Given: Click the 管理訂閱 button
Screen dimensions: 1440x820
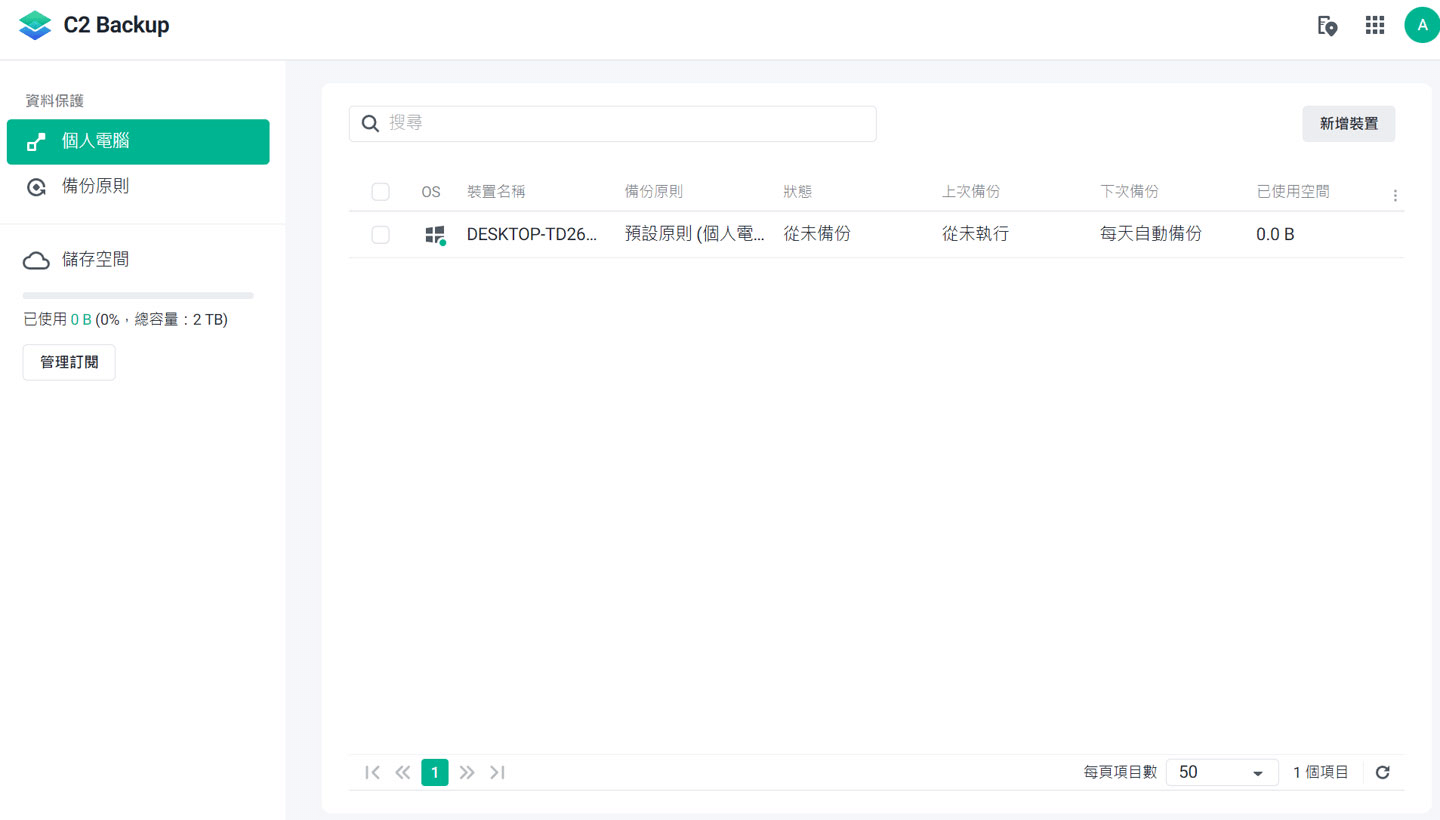Looking at the screenshot, I should tap(69, 362).
